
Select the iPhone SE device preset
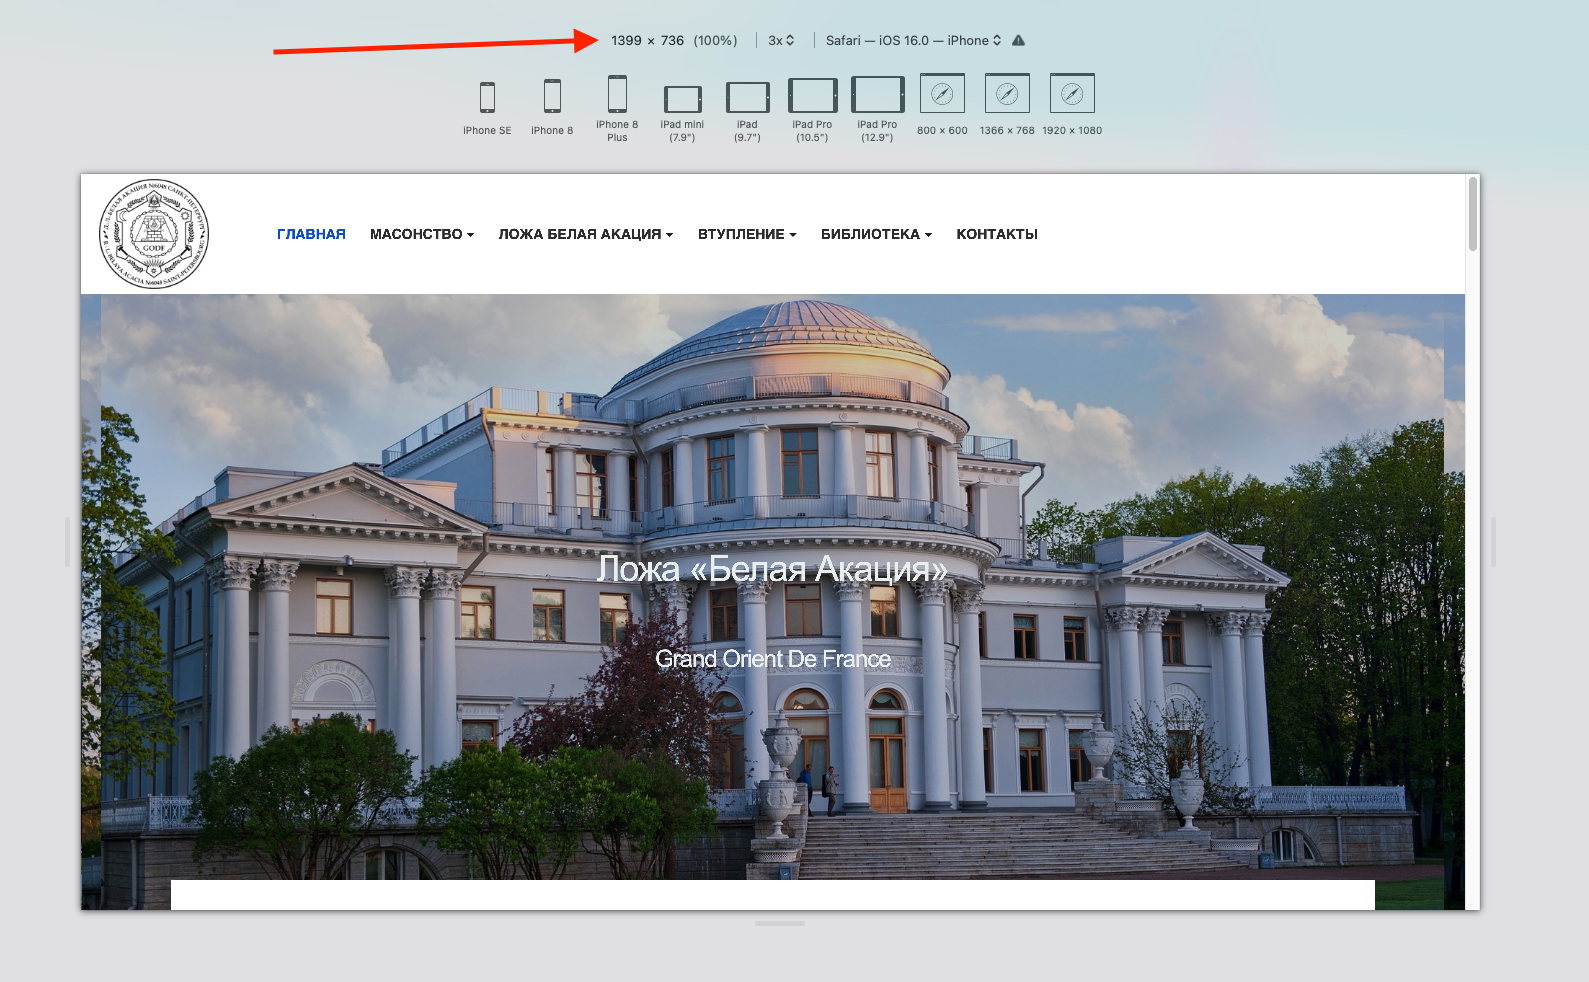[487, 107]
